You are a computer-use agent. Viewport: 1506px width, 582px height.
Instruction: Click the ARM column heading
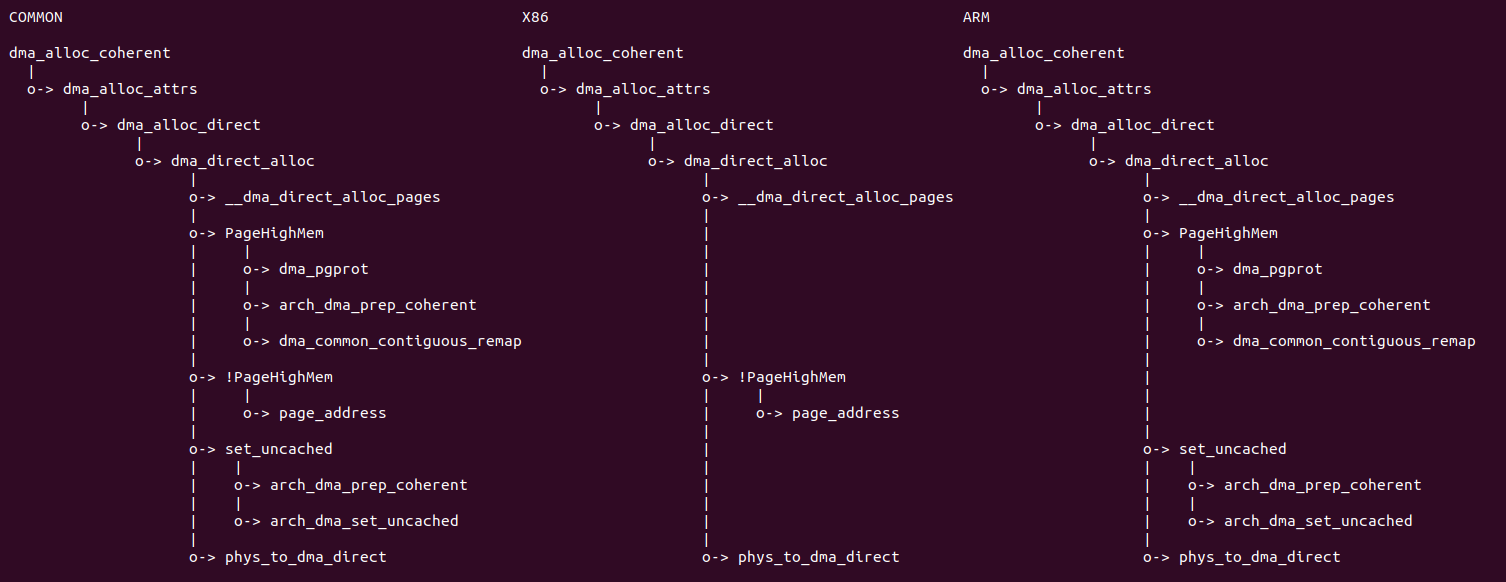coord(976,18)
